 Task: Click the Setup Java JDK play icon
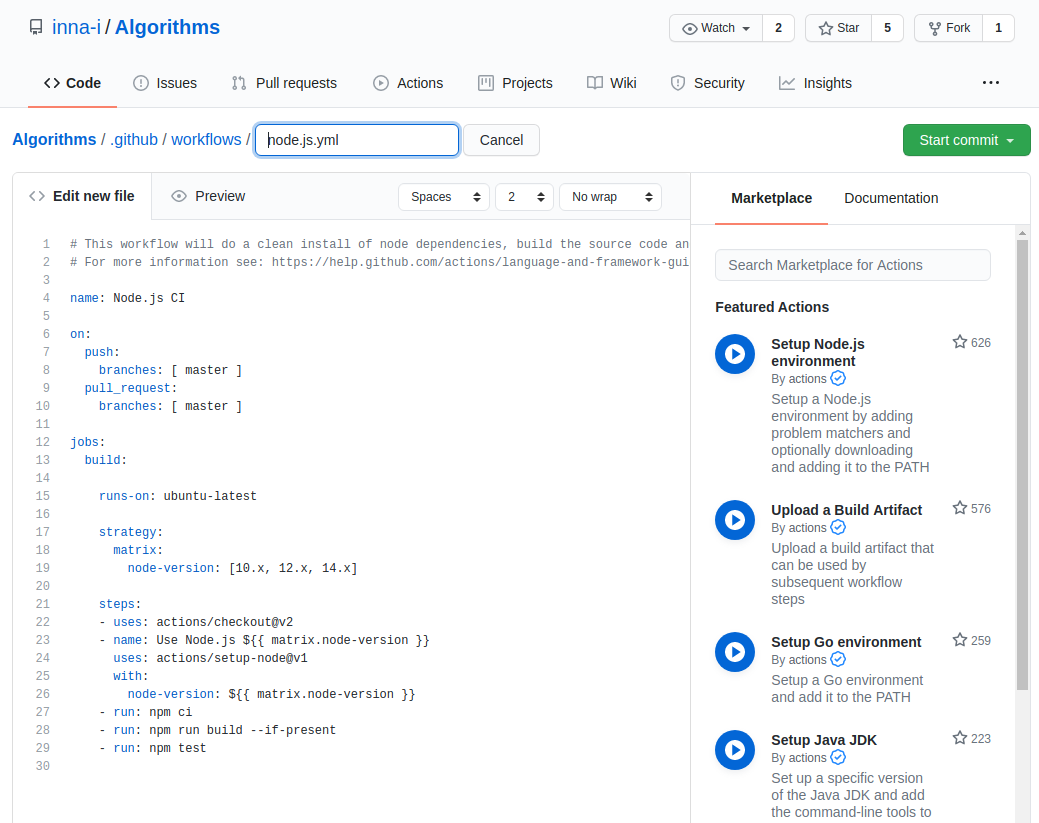735,750
